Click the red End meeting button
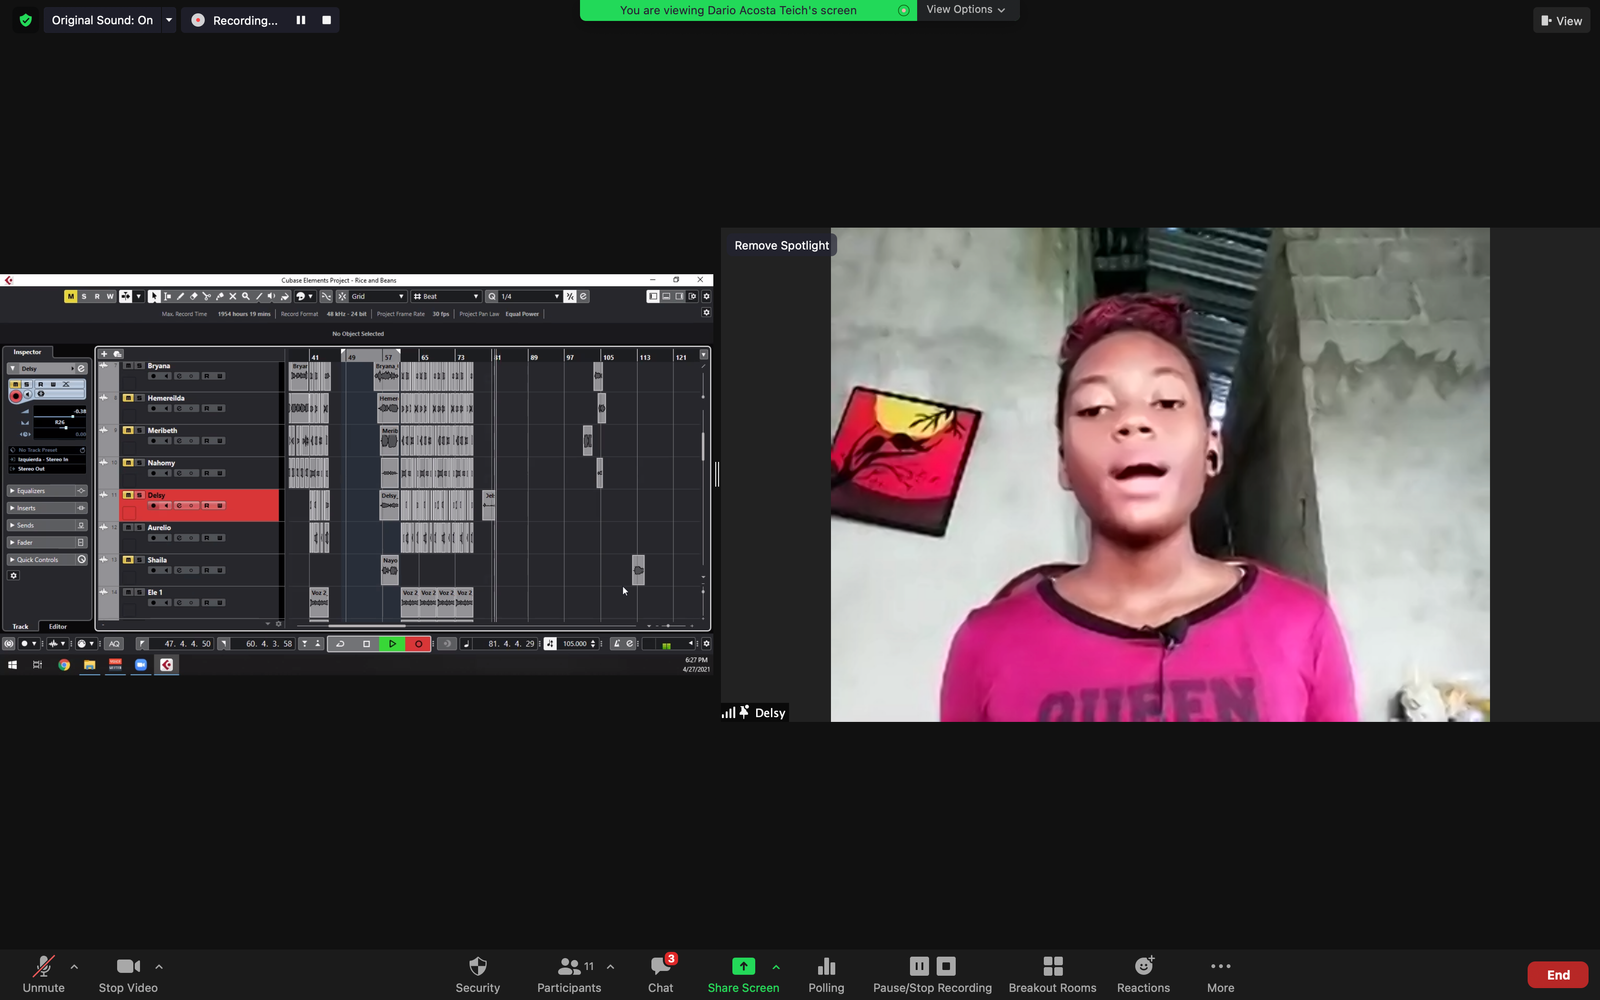This screenshot has width=1600, height=1000. (1557, 975)
